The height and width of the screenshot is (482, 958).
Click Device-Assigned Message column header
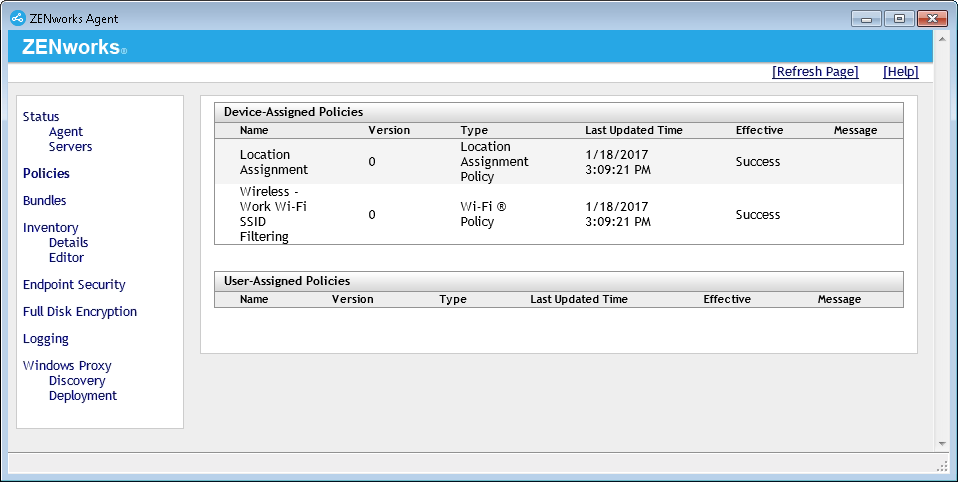pos(855,130)
